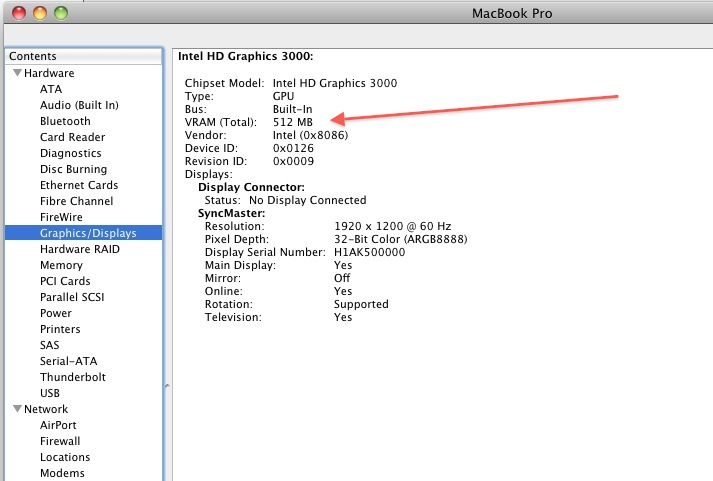Select Firewall under Network
713x481 pixels.
(x=60, y=441)
